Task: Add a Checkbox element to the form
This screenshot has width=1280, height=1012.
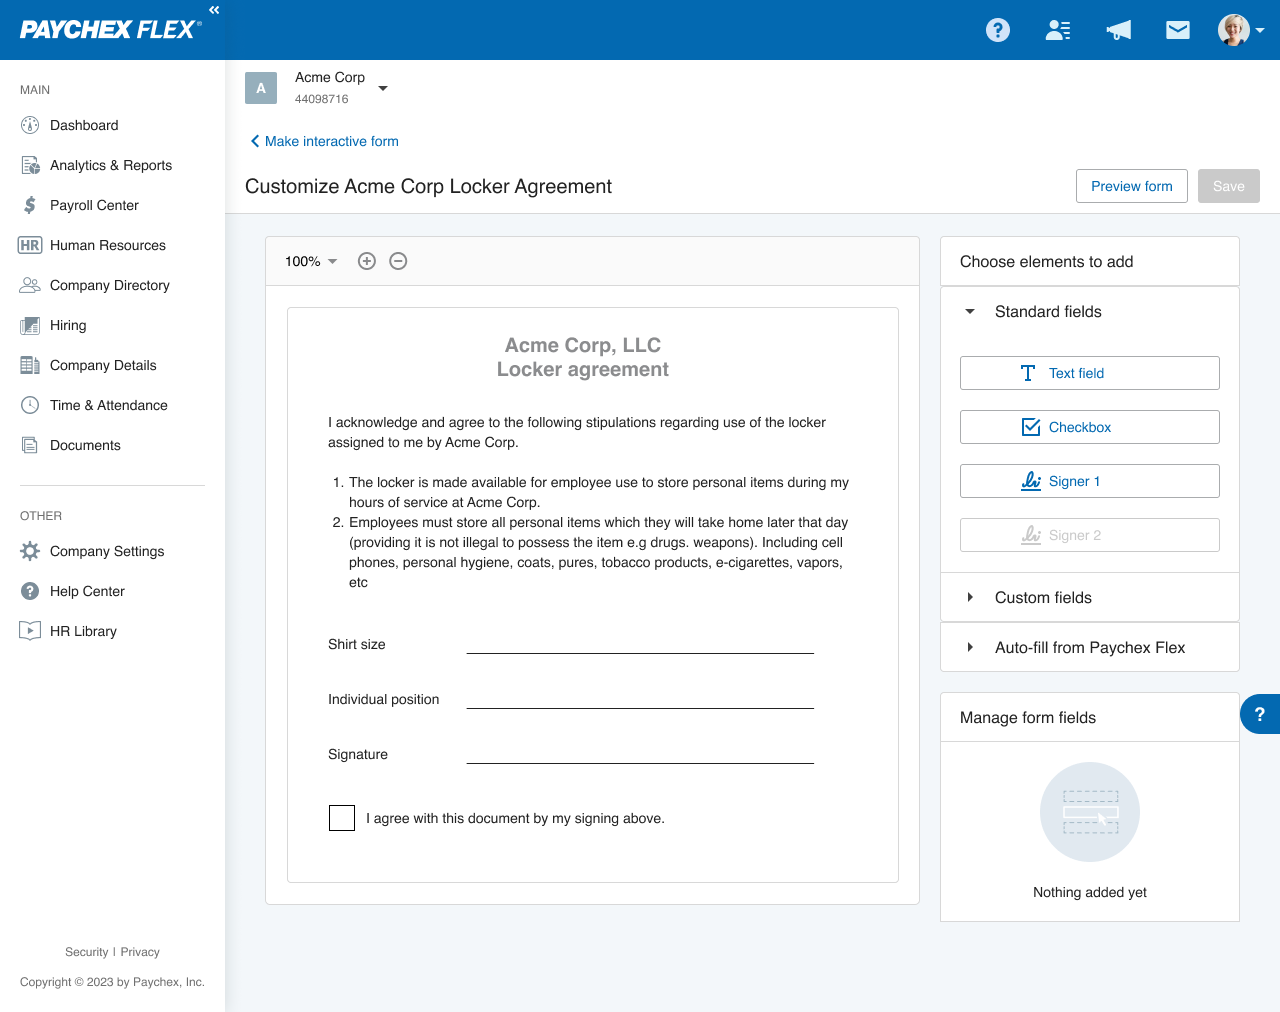Action: point(1090,427)
